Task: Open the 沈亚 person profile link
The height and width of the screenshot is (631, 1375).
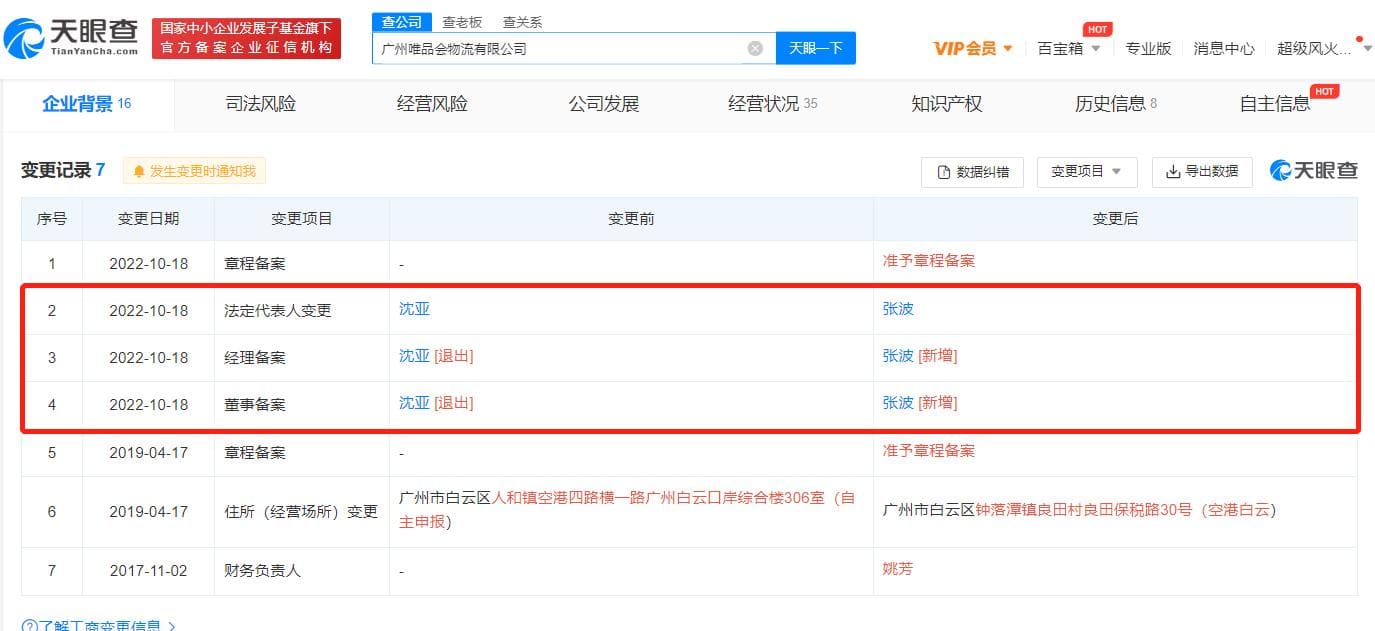Action: point(413,310)
